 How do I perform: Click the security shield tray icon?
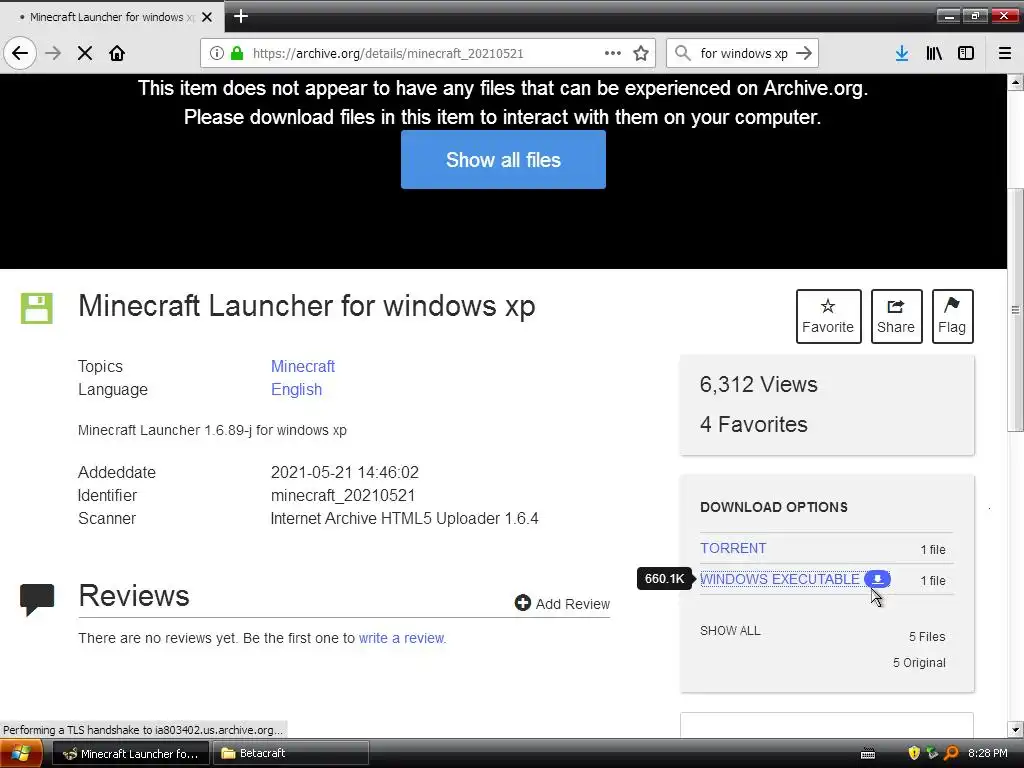tap(914, 753)
